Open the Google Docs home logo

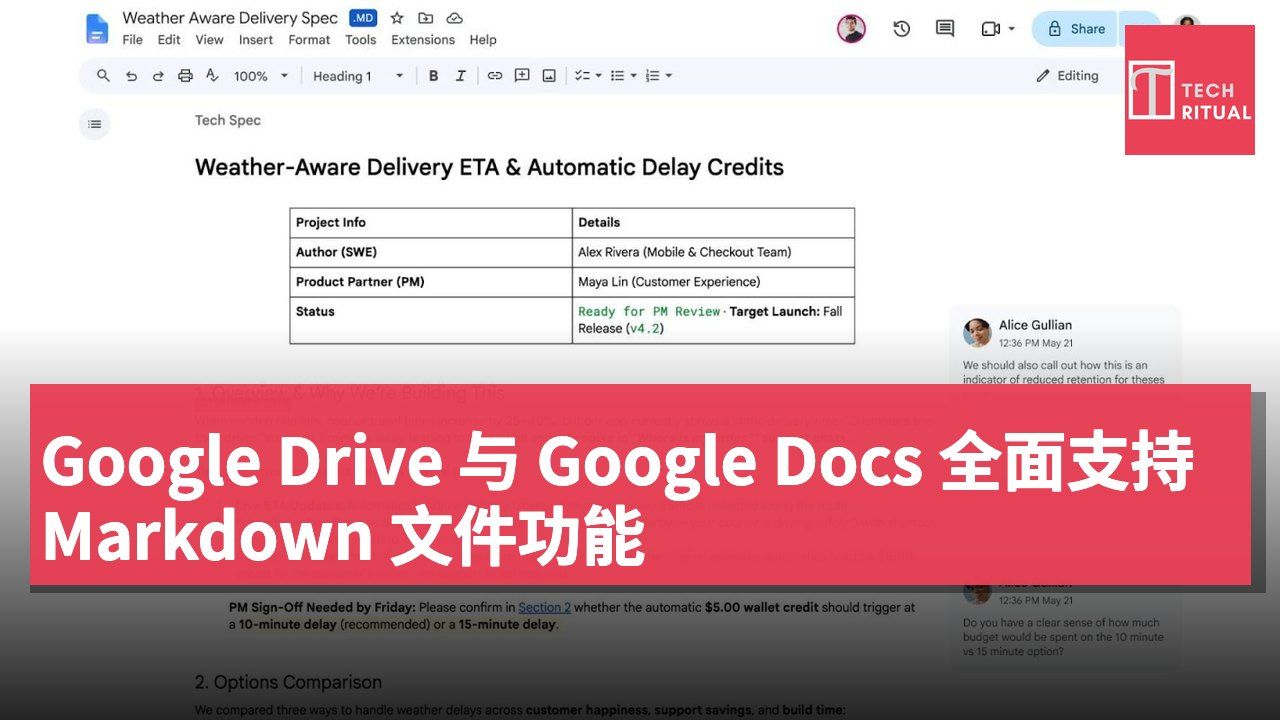click(97, 29)
